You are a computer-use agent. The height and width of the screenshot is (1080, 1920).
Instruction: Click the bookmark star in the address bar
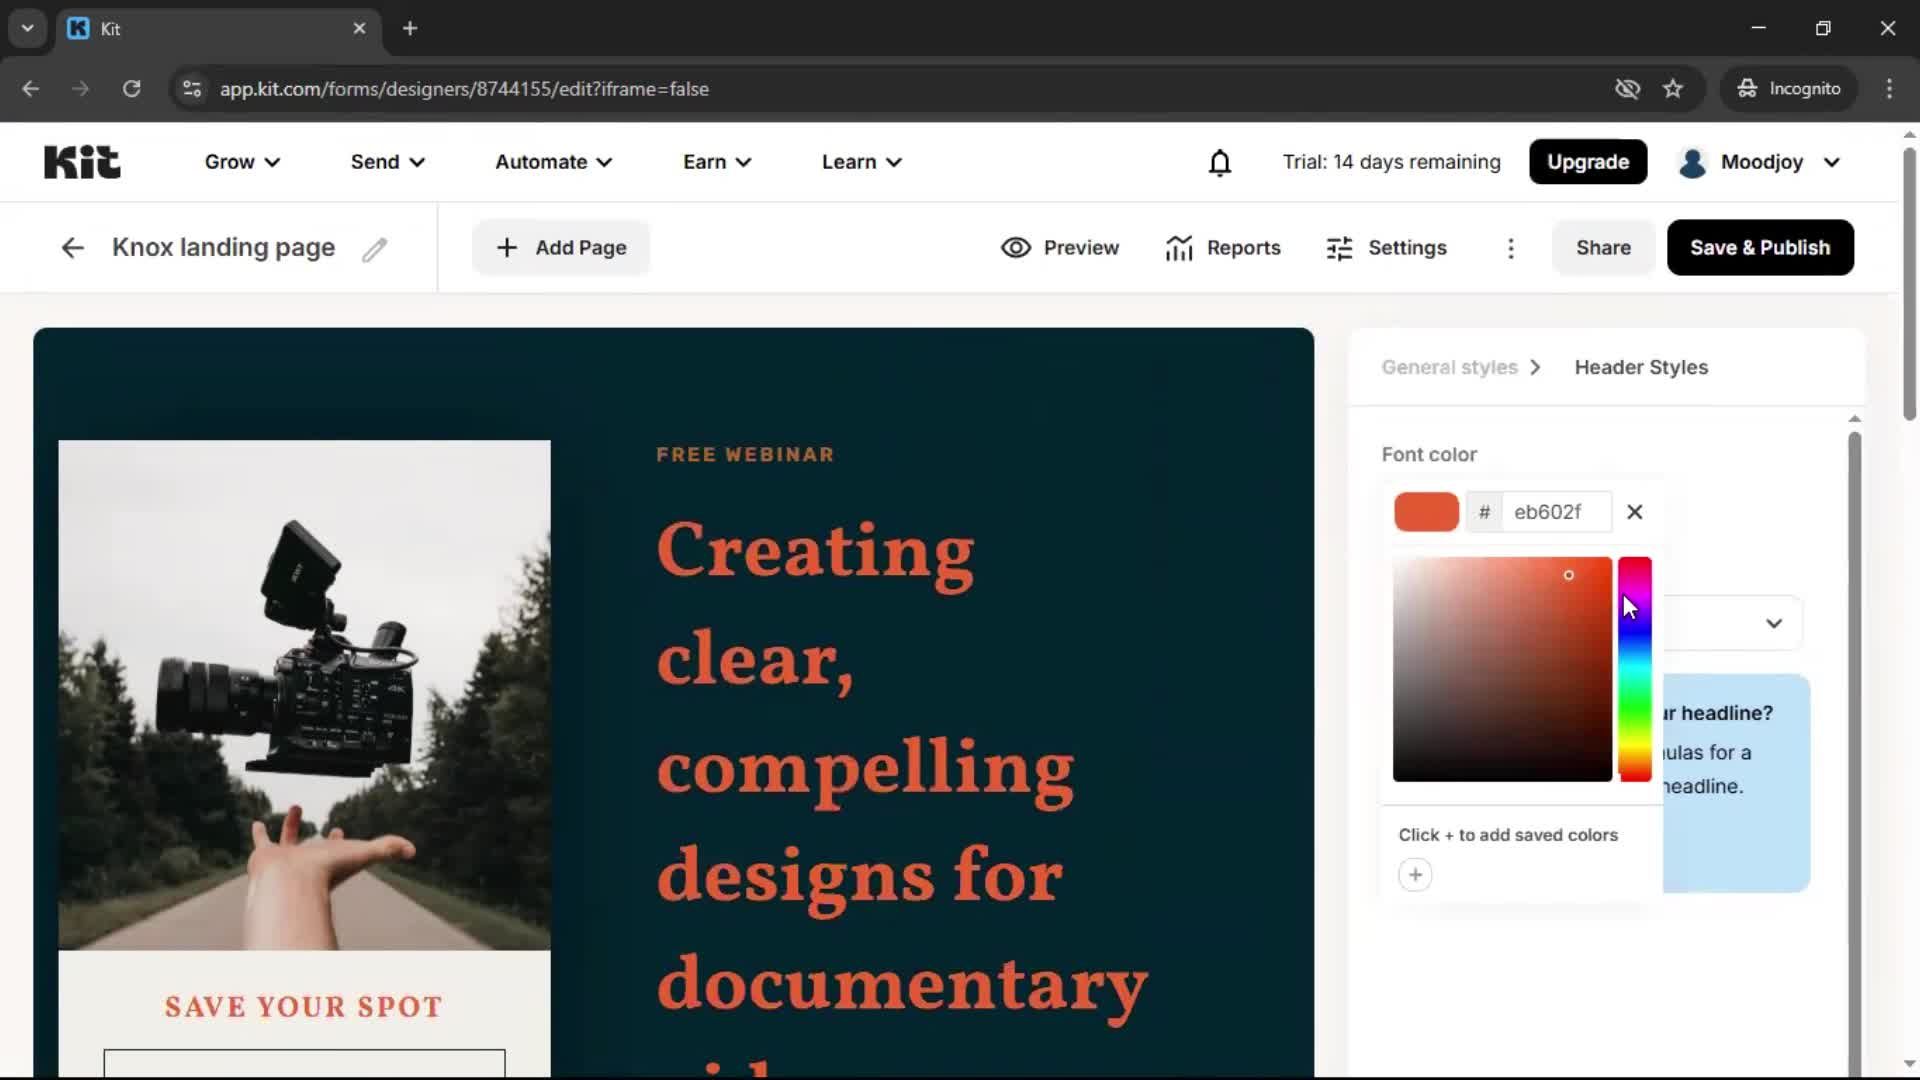click(x=1673, y=89)
